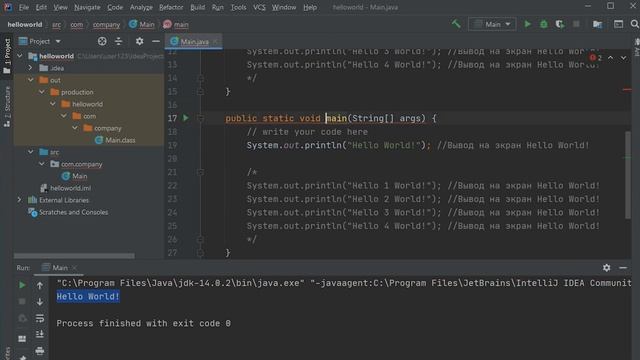The height and width of the screenshot is (360, 640).
Task: Print console output with printer icon
Action: point(40,351)
